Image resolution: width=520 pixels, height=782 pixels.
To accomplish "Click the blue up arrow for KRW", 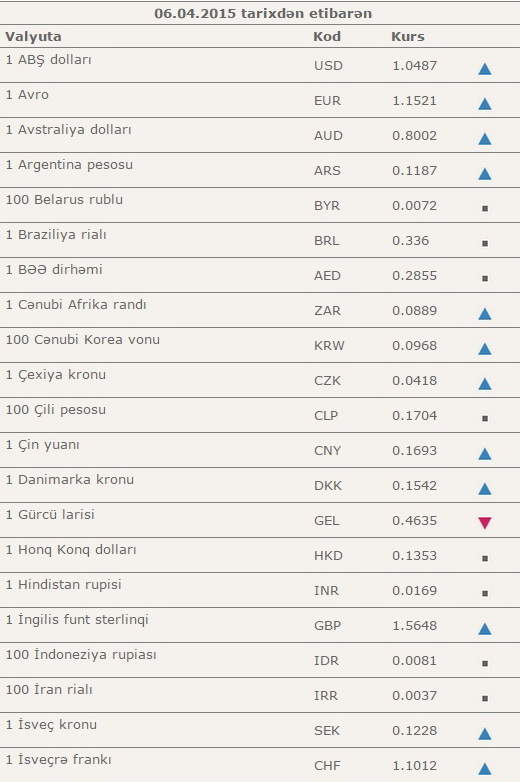I will click(485, 349).
